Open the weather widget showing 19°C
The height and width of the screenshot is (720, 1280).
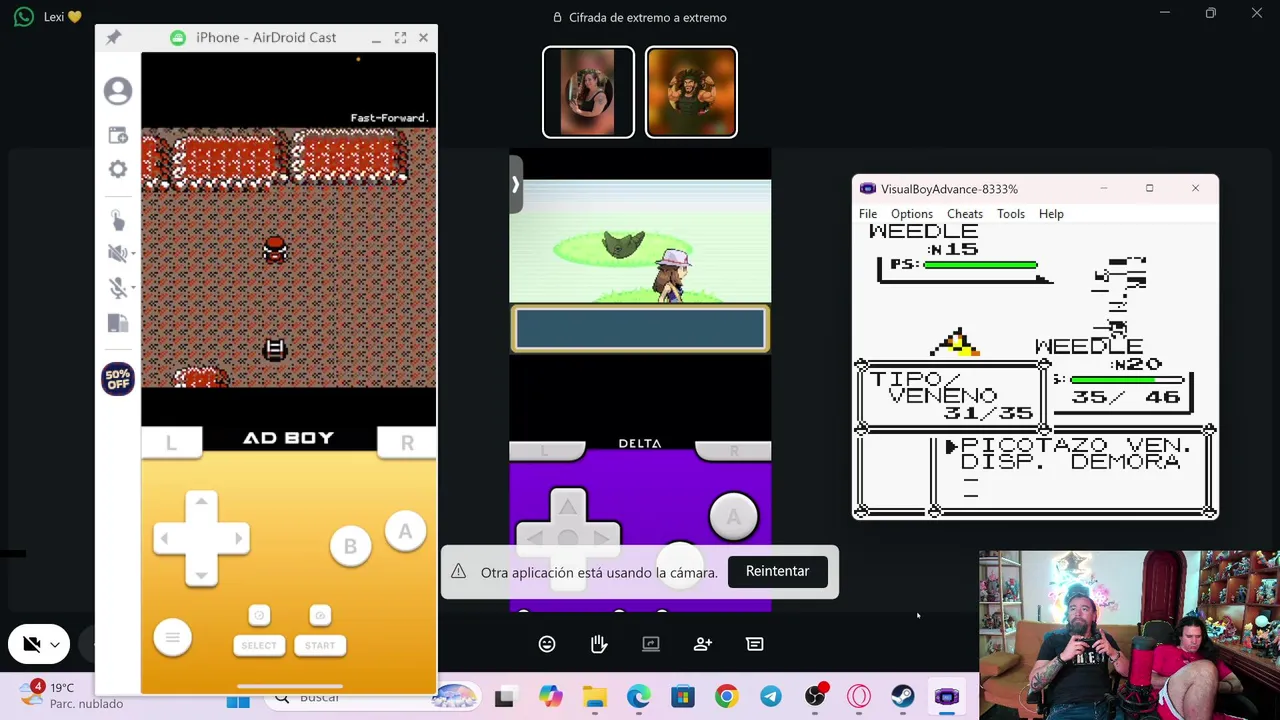point(72,695)
